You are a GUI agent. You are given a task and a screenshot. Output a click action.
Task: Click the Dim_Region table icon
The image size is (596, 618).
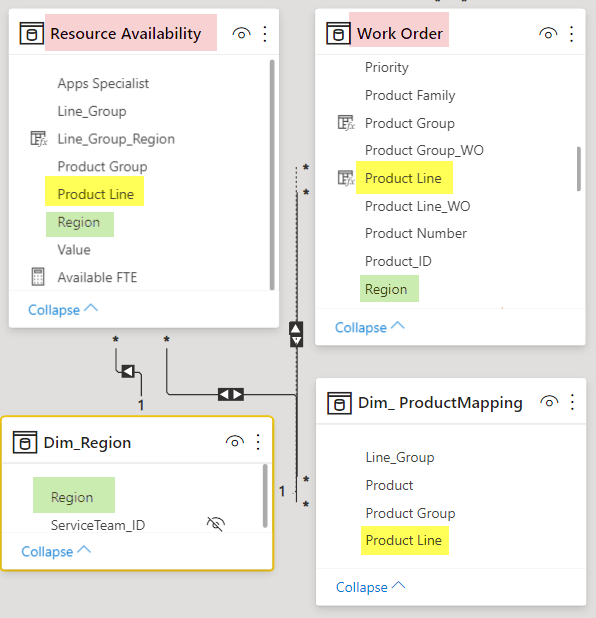[25, 442]
